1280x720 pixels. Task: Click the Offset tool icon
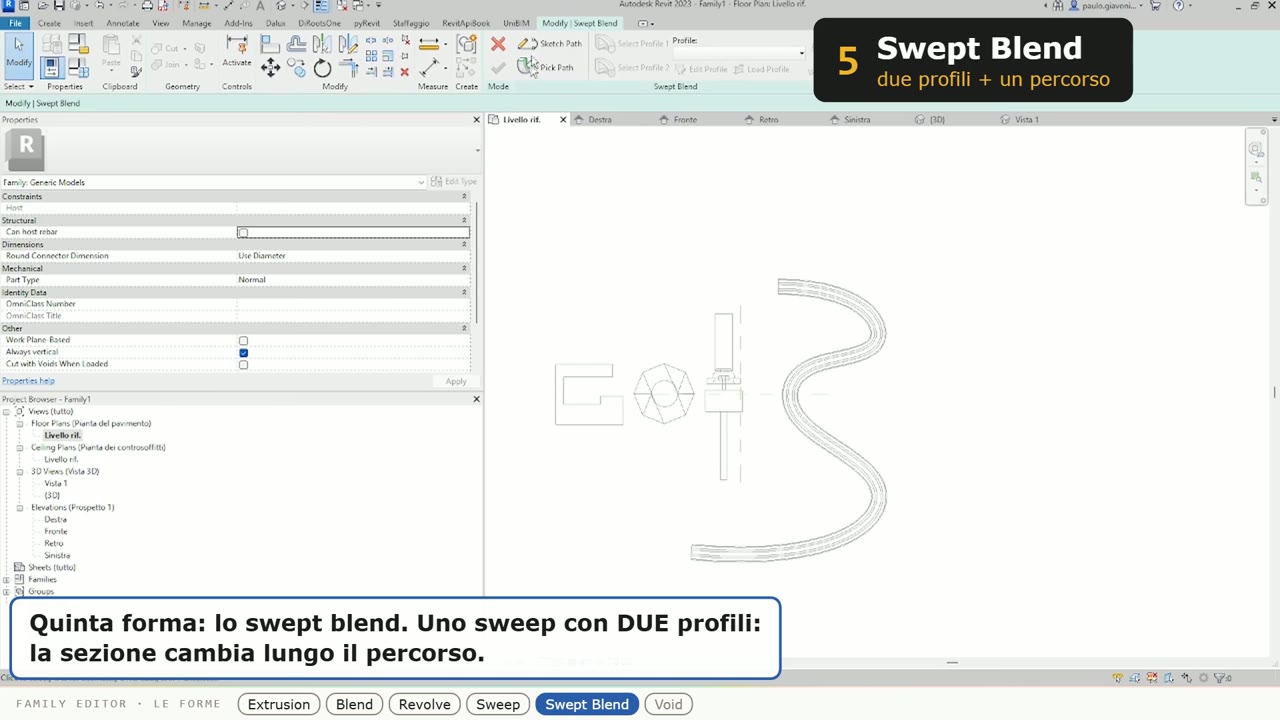pos(296,43)
